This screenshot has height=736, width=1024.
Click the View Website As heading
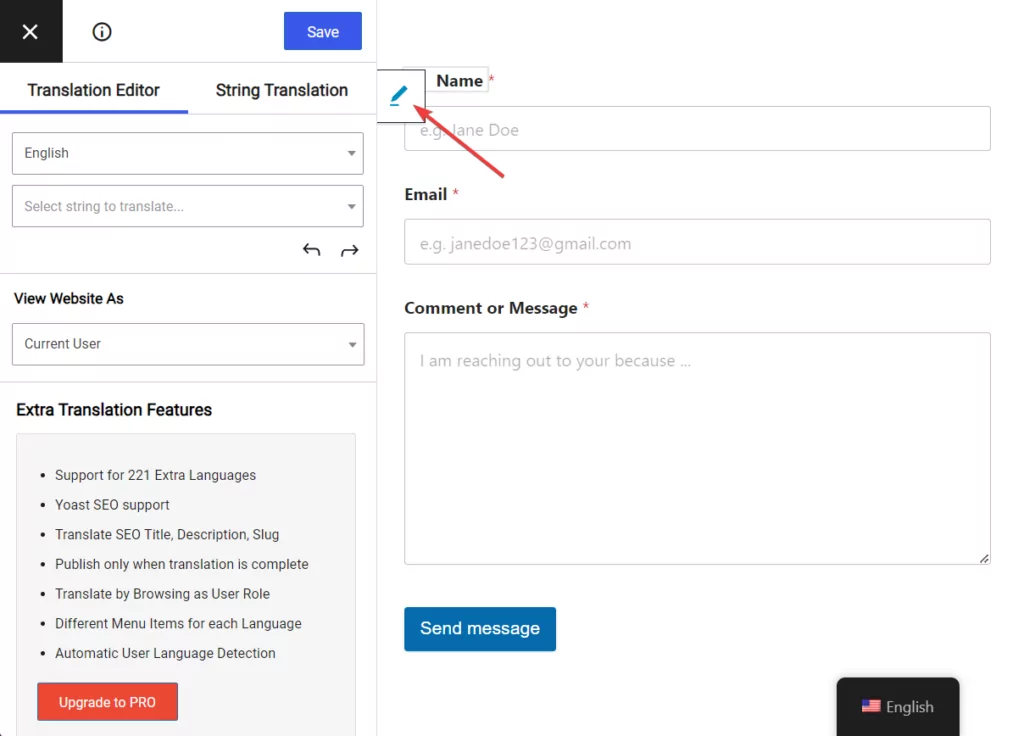(69, 298)
